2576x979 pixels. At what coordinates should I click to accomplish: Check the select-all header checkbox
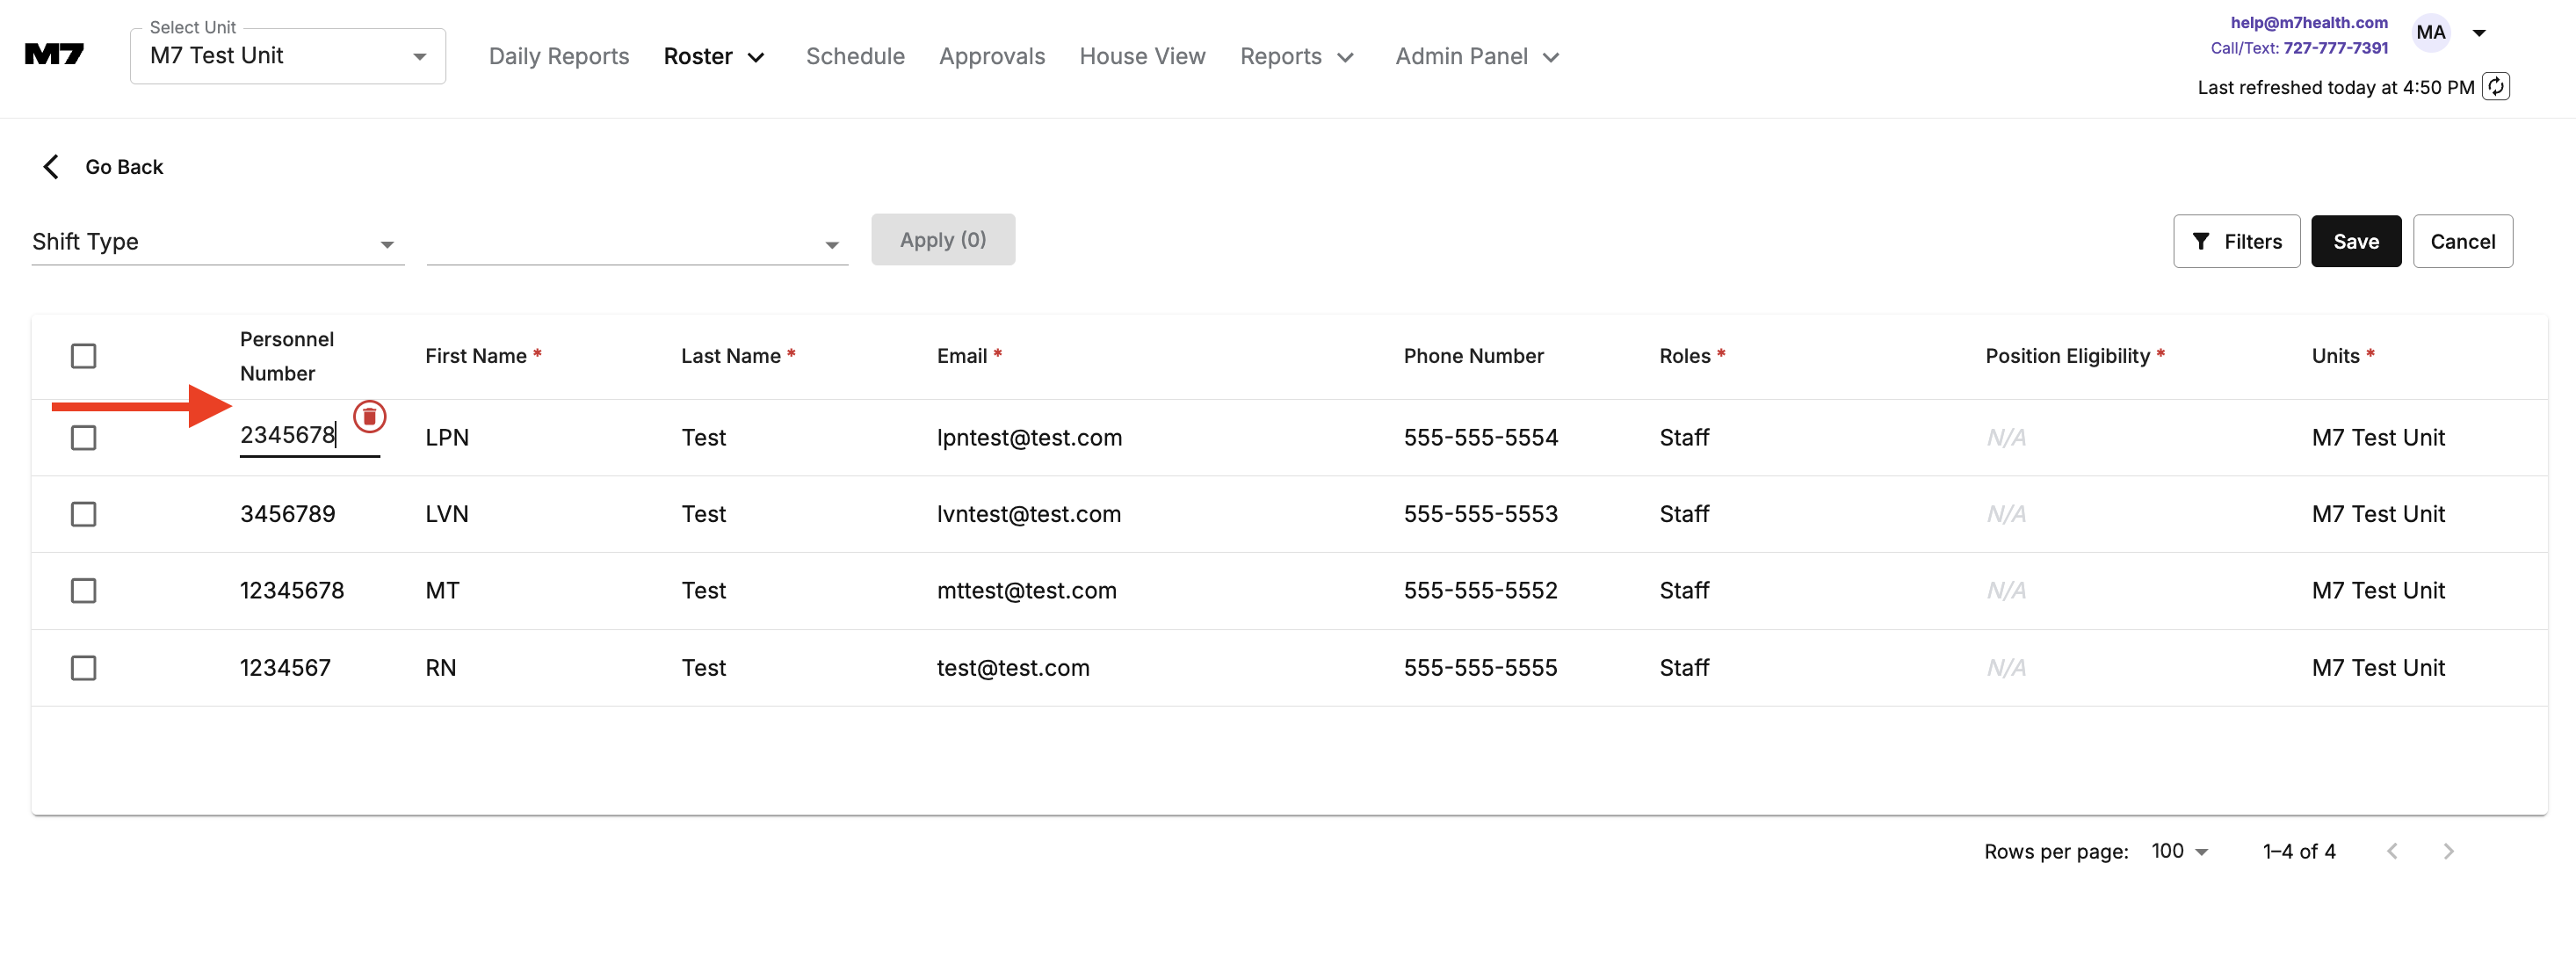coord(84,356)
